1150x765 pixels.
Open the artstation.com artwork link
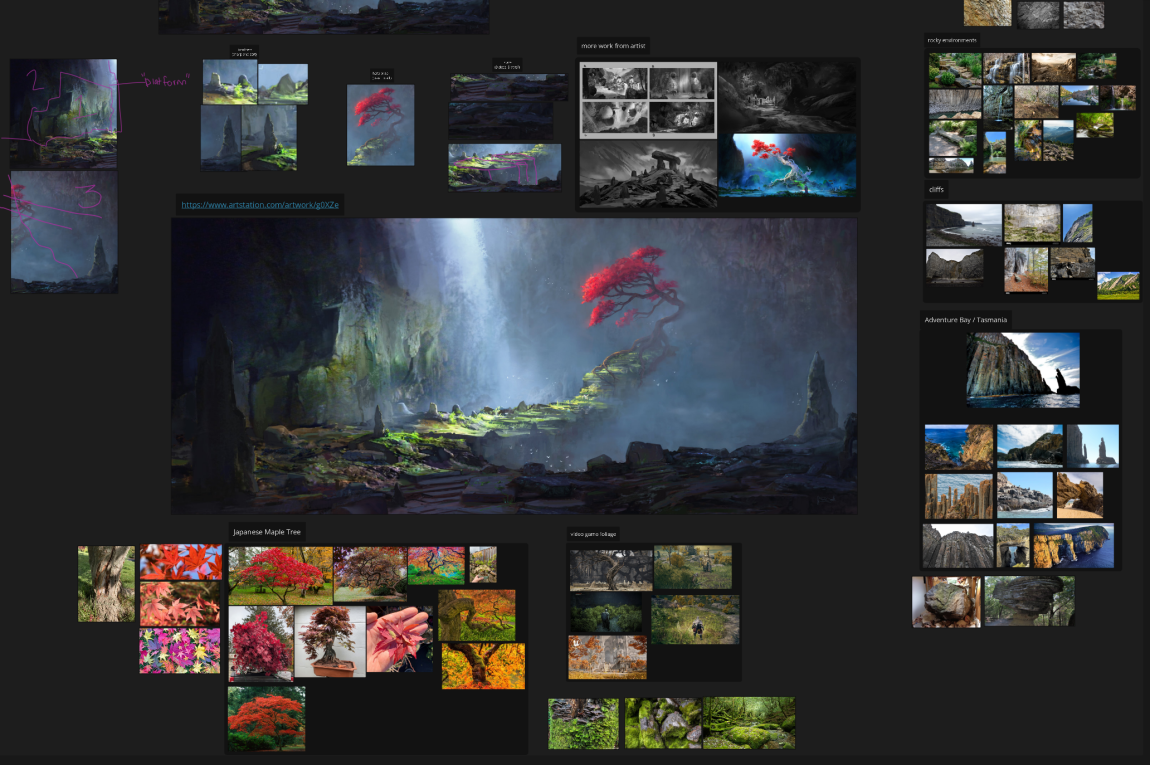tap(260, 205)
